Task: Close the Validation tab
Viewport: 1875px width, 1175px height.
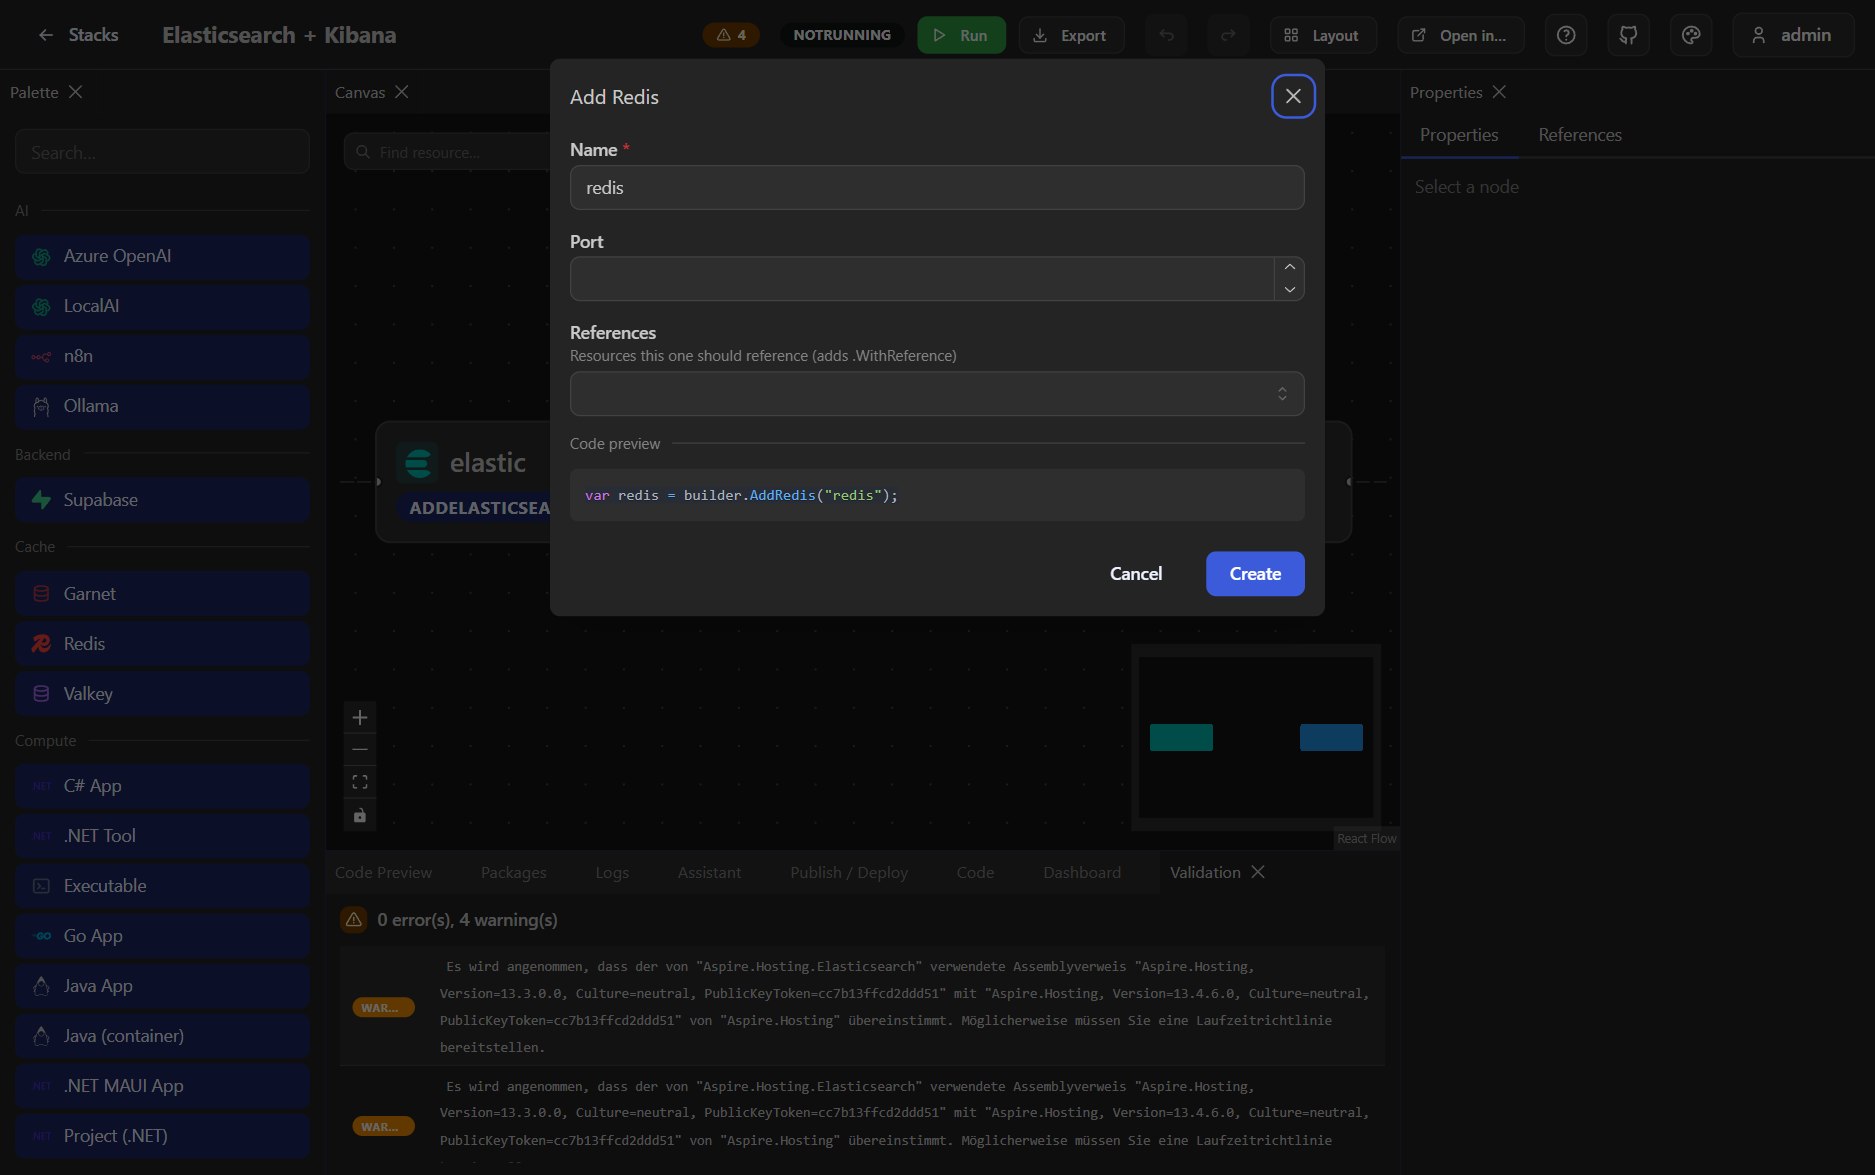Action: click(x=1258, y=872)
